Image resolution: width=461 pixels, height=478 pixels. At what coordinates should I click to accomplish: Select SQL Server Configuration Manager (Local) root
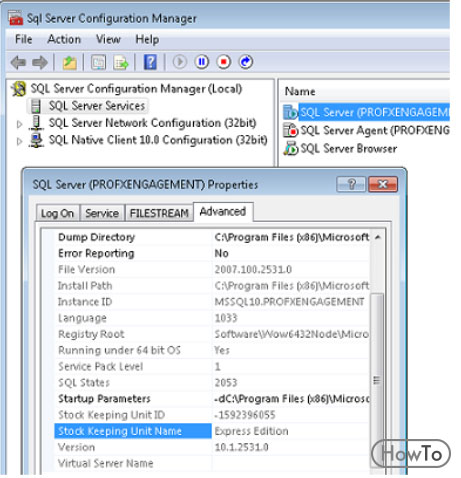point(136,89)
